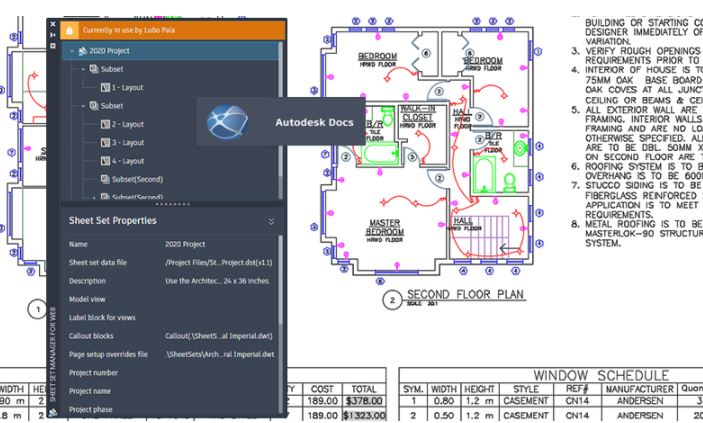
Task: Open the palette properties menu icon
Action: point(53,46)
